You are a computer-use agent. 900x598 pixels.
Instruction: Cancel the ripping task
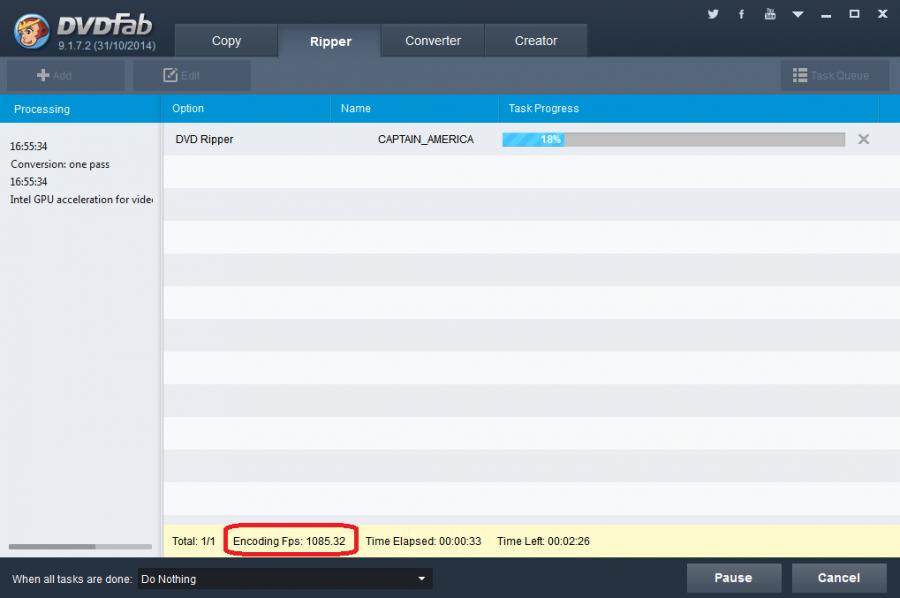click(x=839, y=578)
